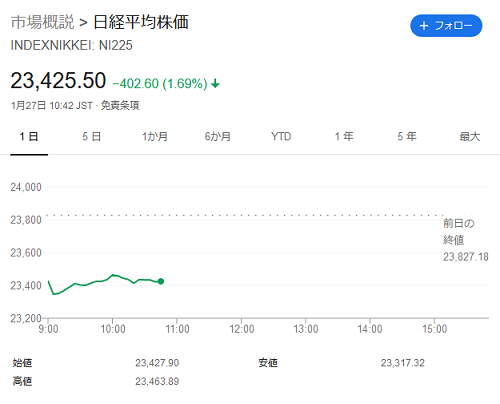Switch to the 5日 tab
This screenshot has height=404, width=500.
92,137
